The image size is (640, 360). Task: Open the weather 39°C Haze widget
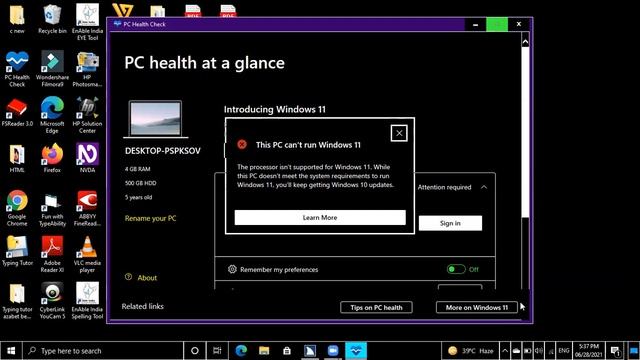point(471,351)
